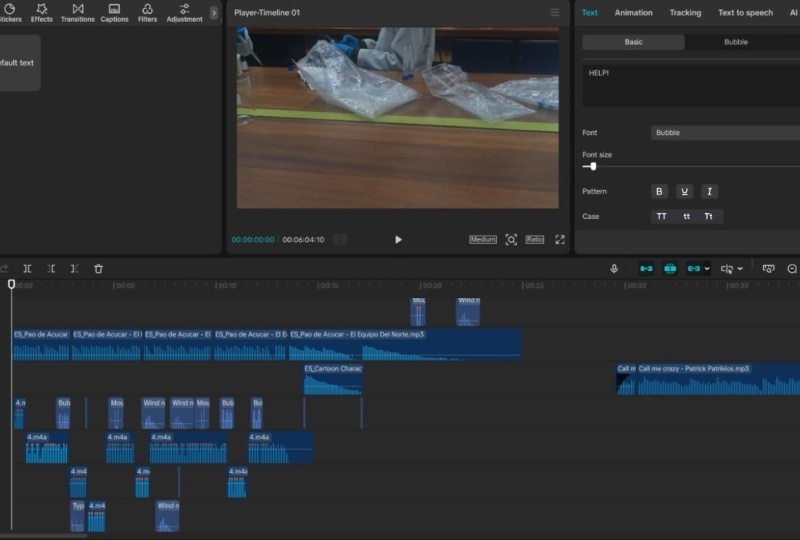Screen dimensions: 800x540
Task: Toggle Underline text pattern
Action: tap(684, 191)
